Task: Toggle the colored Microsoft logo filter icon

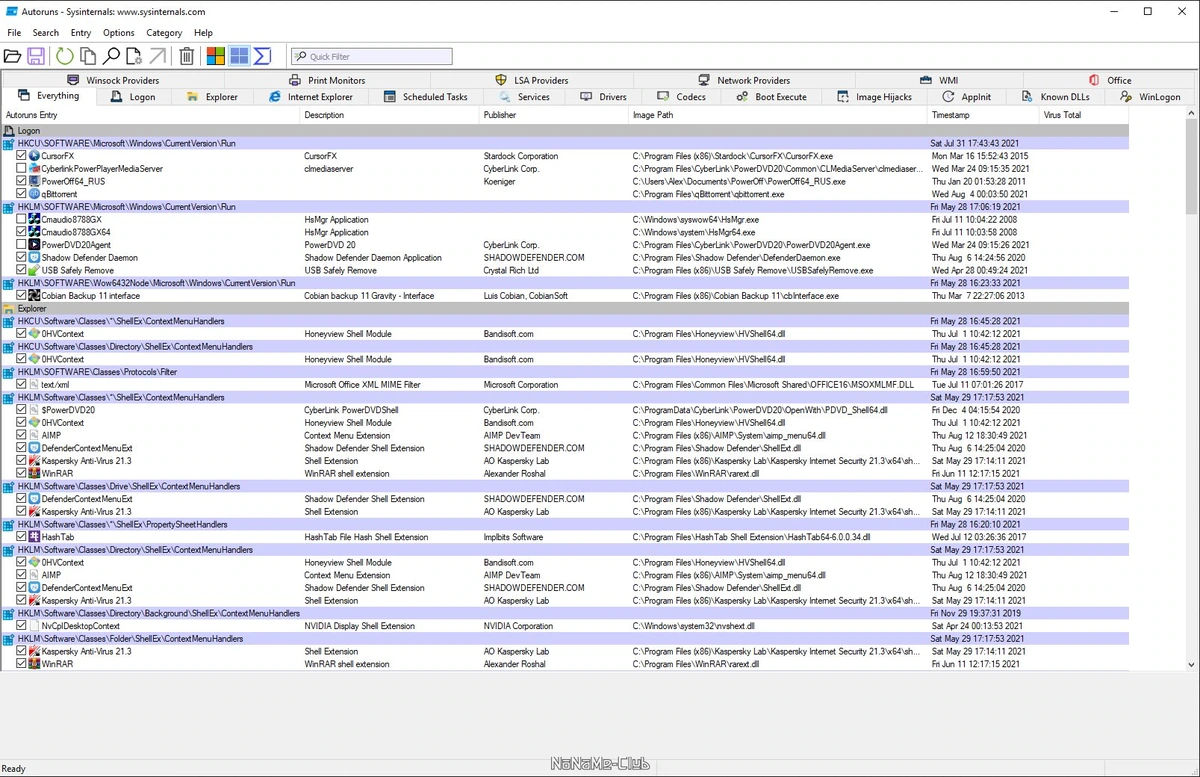Action: (216, 57)
